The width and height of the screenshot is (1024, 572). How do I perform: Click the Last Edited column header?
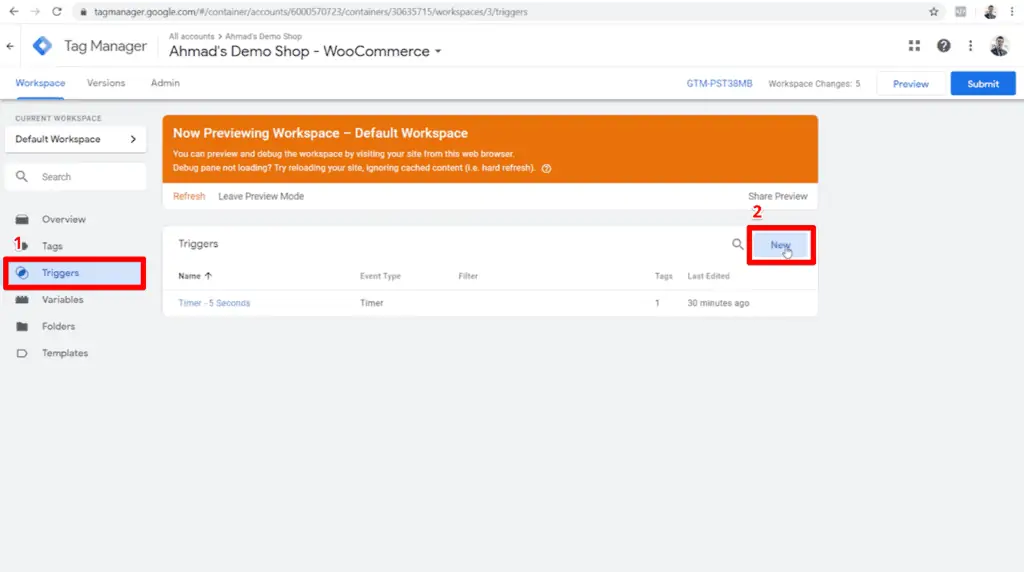[708, 276]
